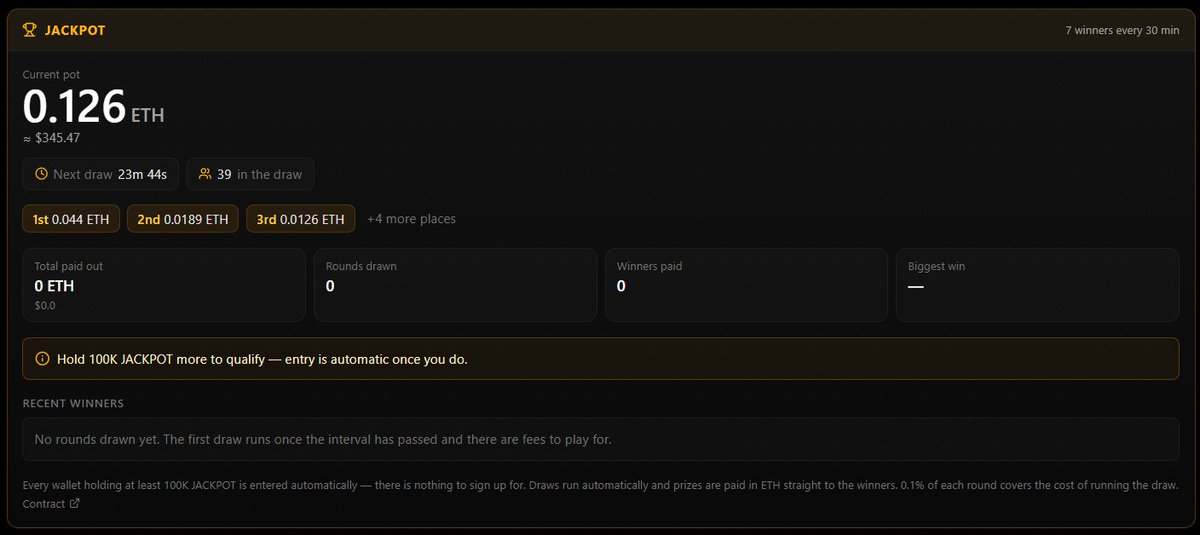This screenshot has width=1200, height=535.
Task: Click the Rounds drawn stat card
Action: (455, 285)
